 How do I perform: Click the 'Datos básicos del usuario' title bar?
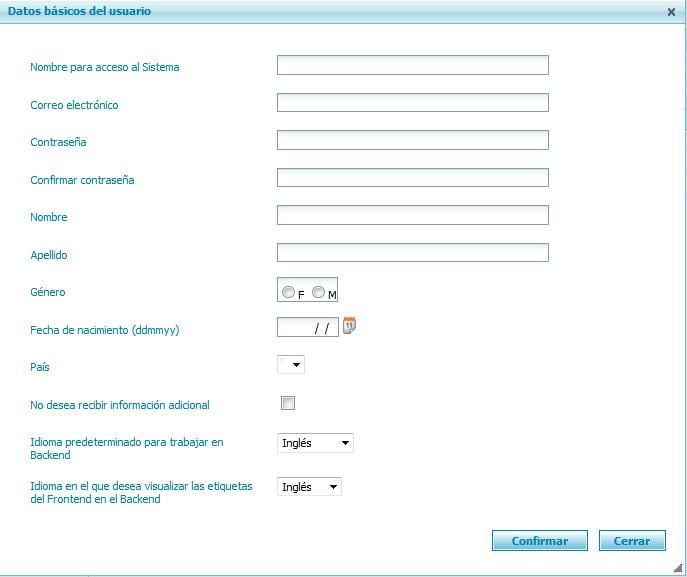(x=300, y=11)
